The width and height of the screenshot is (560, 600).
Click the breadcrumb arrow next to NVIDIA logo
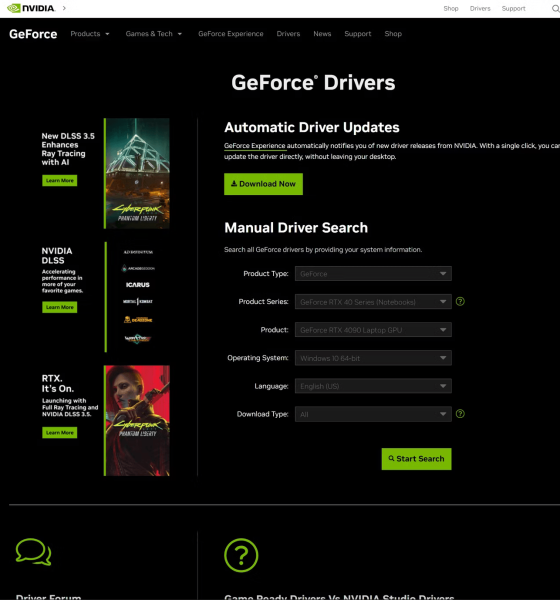(x=64, y=8)
